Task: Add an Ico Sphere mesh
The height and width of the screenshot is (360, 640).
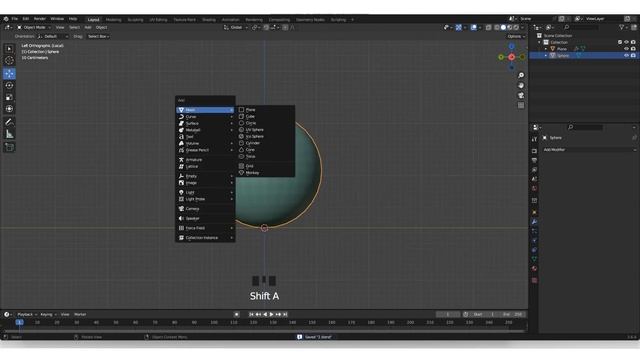Action: pos(265,136)
